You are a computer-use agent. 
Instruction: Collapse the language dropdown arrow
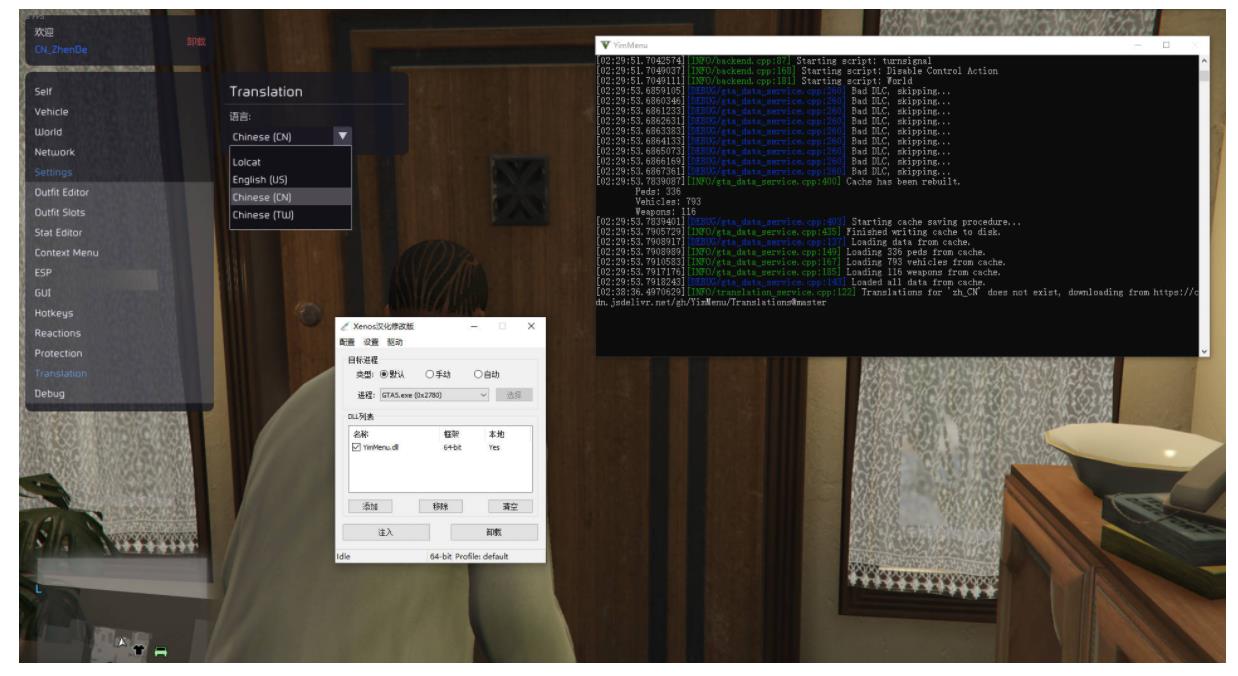[342, 135]
